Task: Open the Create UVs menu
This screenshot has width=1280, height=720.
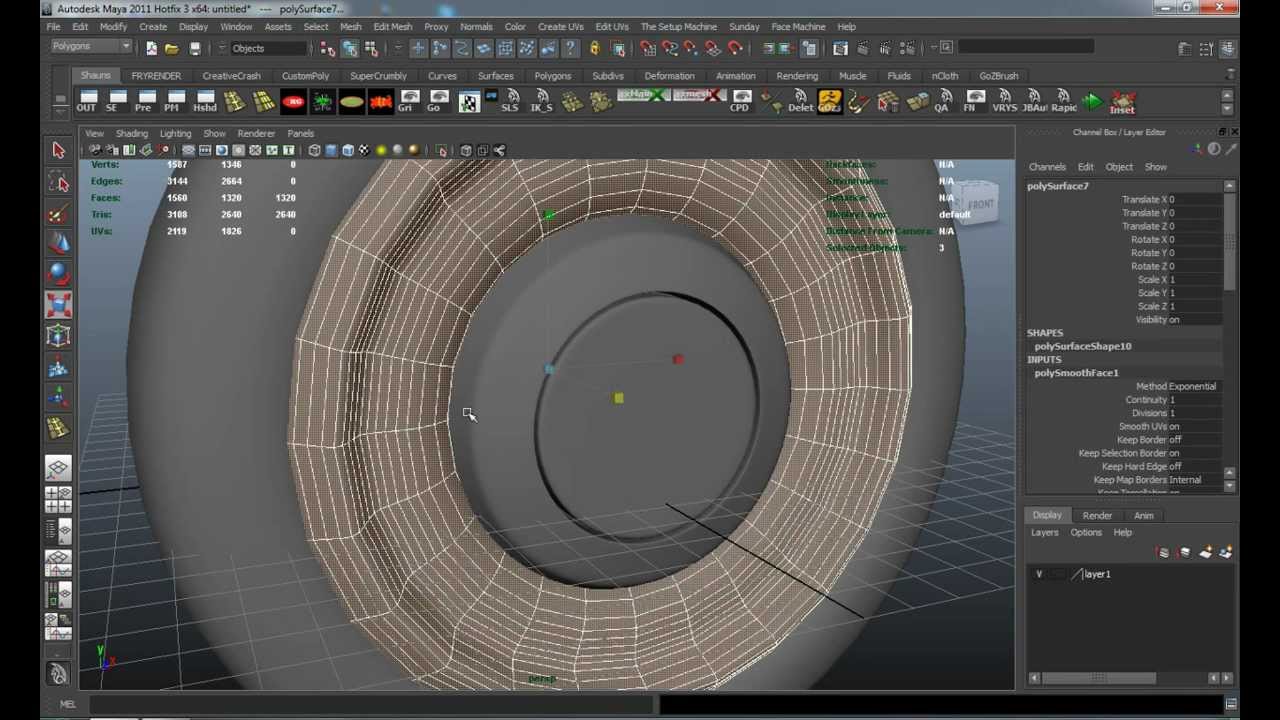Action: [x=560, y=27]
